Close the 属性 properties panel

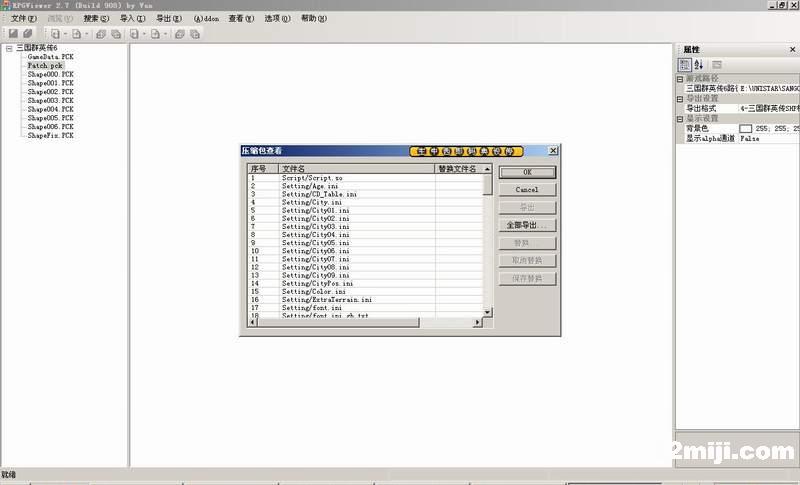point(792,49)
